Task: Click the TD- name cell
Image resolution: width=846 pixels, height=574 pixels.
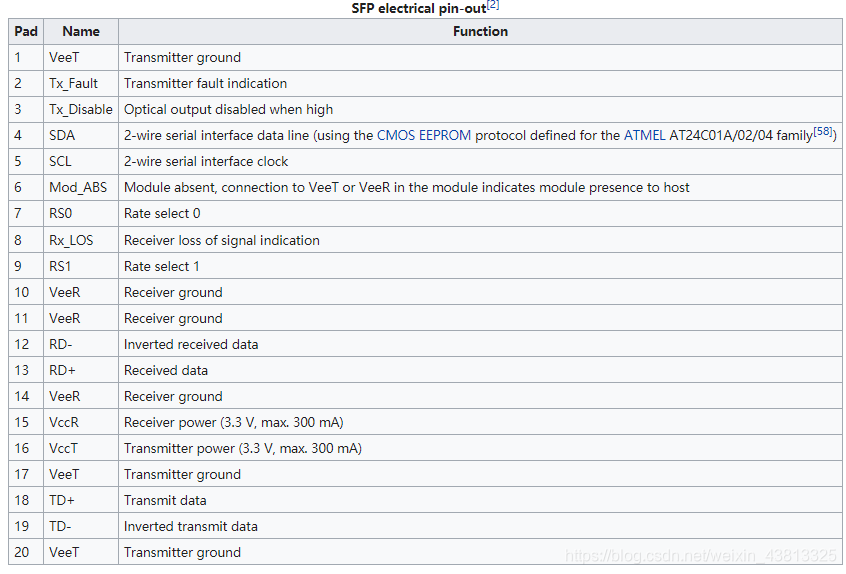Action: click(x=81, y=526)
